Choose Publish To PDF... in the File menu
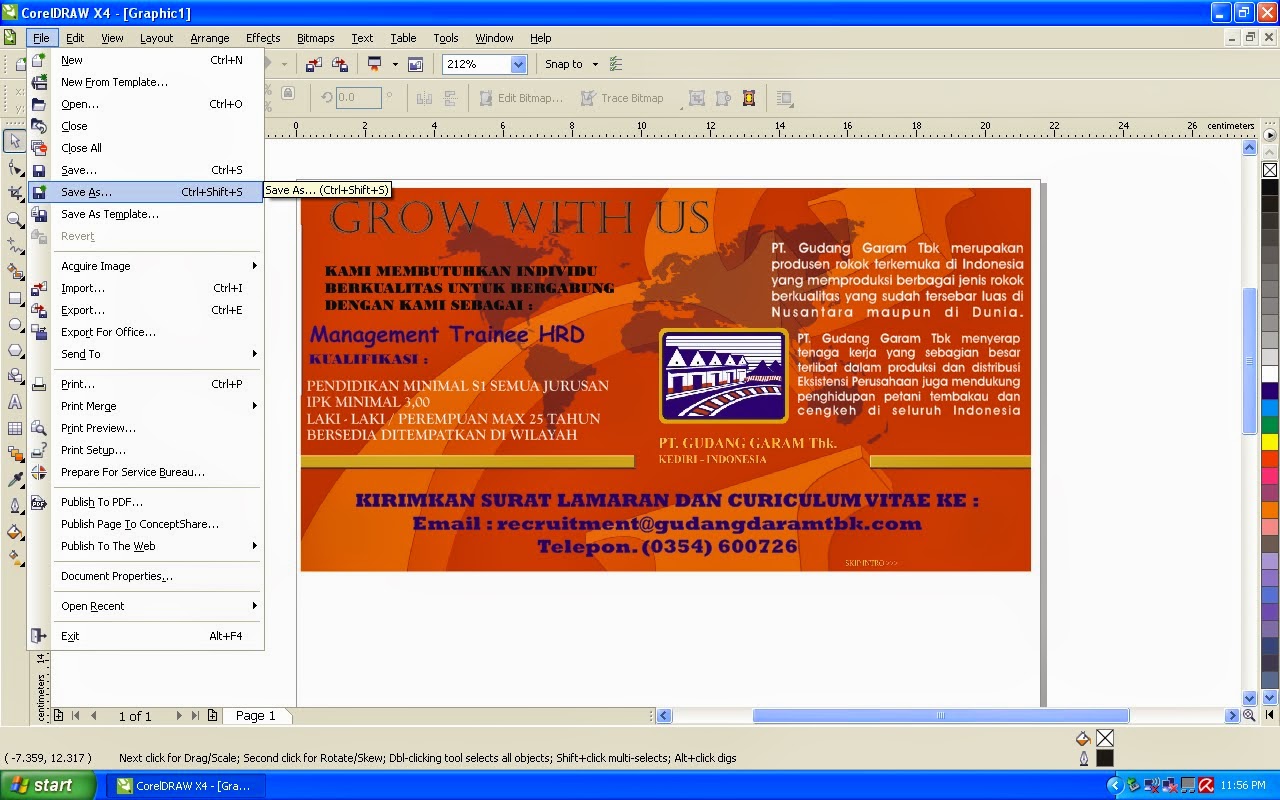Screen dimensions: 1280x800 click(x=145, y=502)
